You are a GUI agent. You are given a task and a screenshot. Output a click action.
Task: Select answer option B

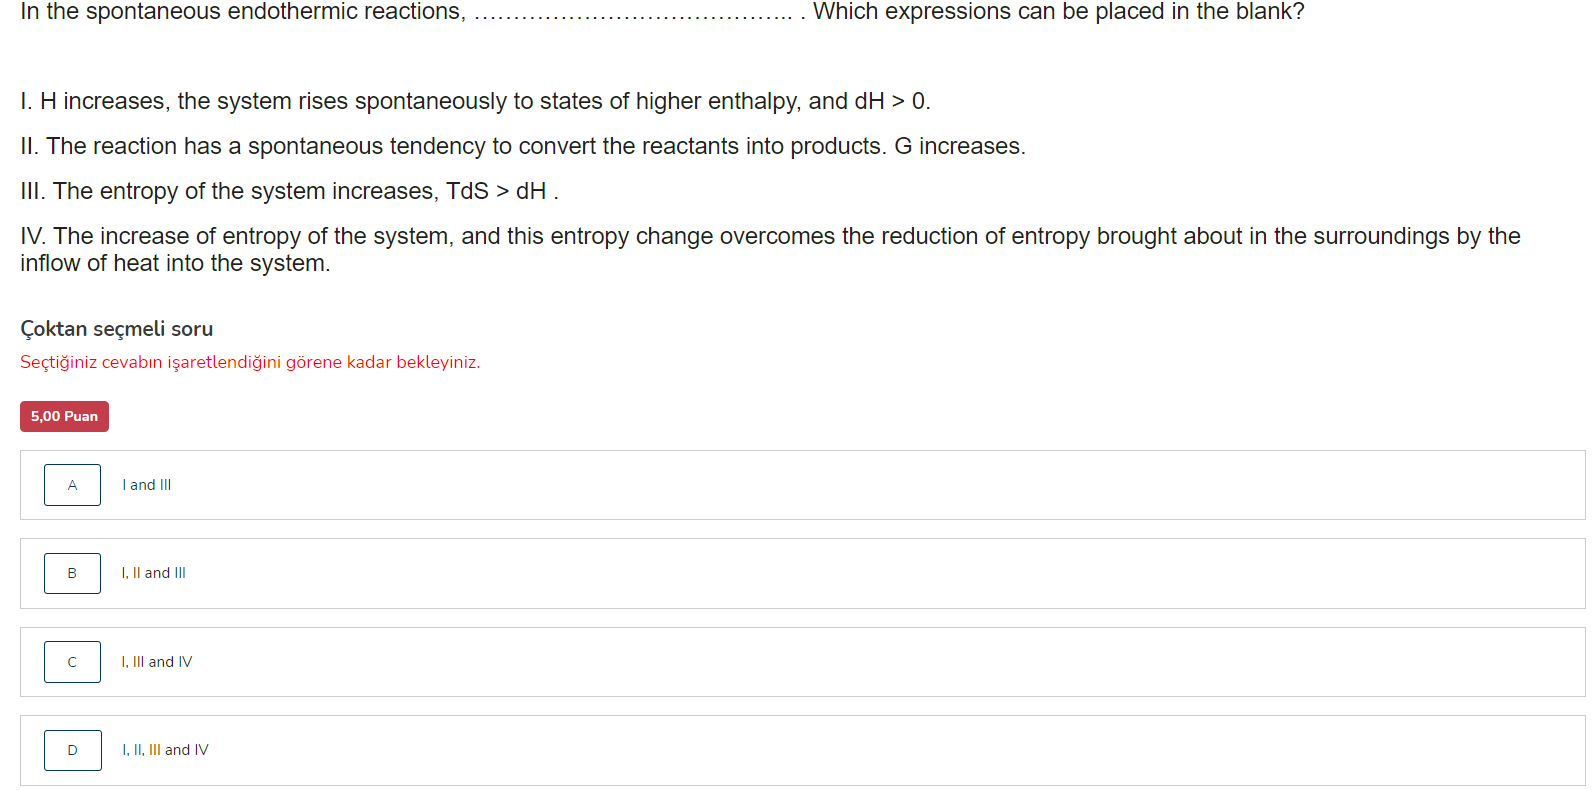(72, 573)
